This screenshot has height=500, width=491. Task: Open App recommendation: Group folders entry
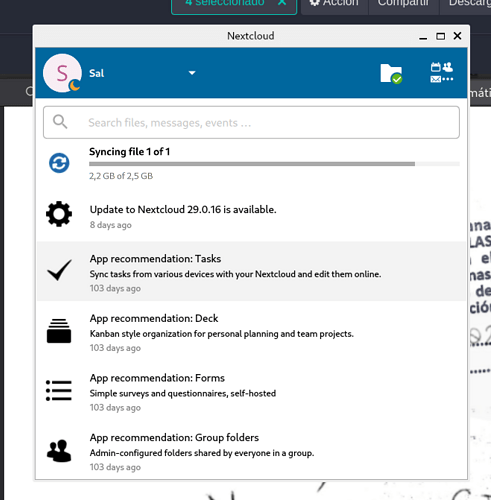(251, 451)
